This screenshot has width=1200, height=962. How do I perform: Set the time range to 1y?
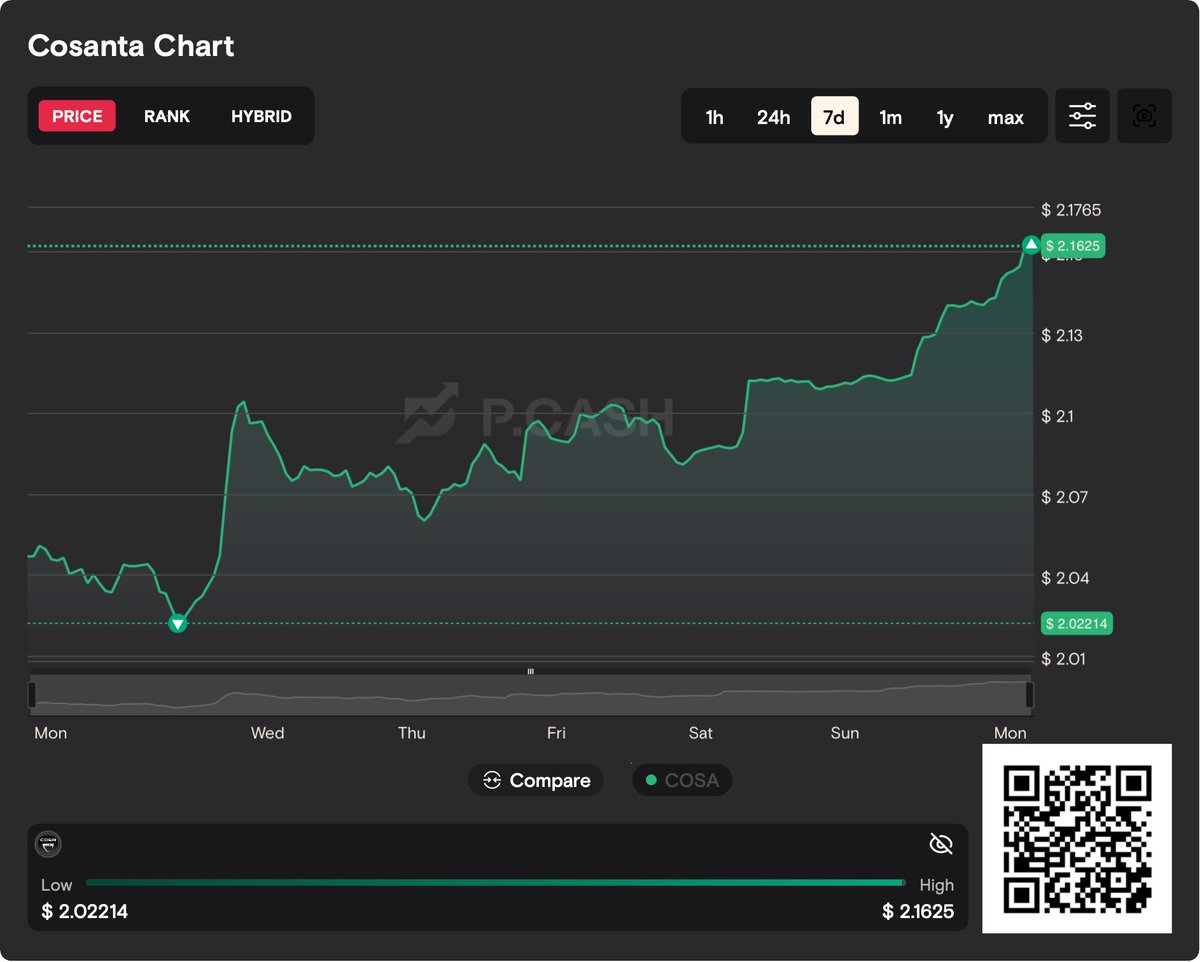pyautogui.click(x=945, y=117)
